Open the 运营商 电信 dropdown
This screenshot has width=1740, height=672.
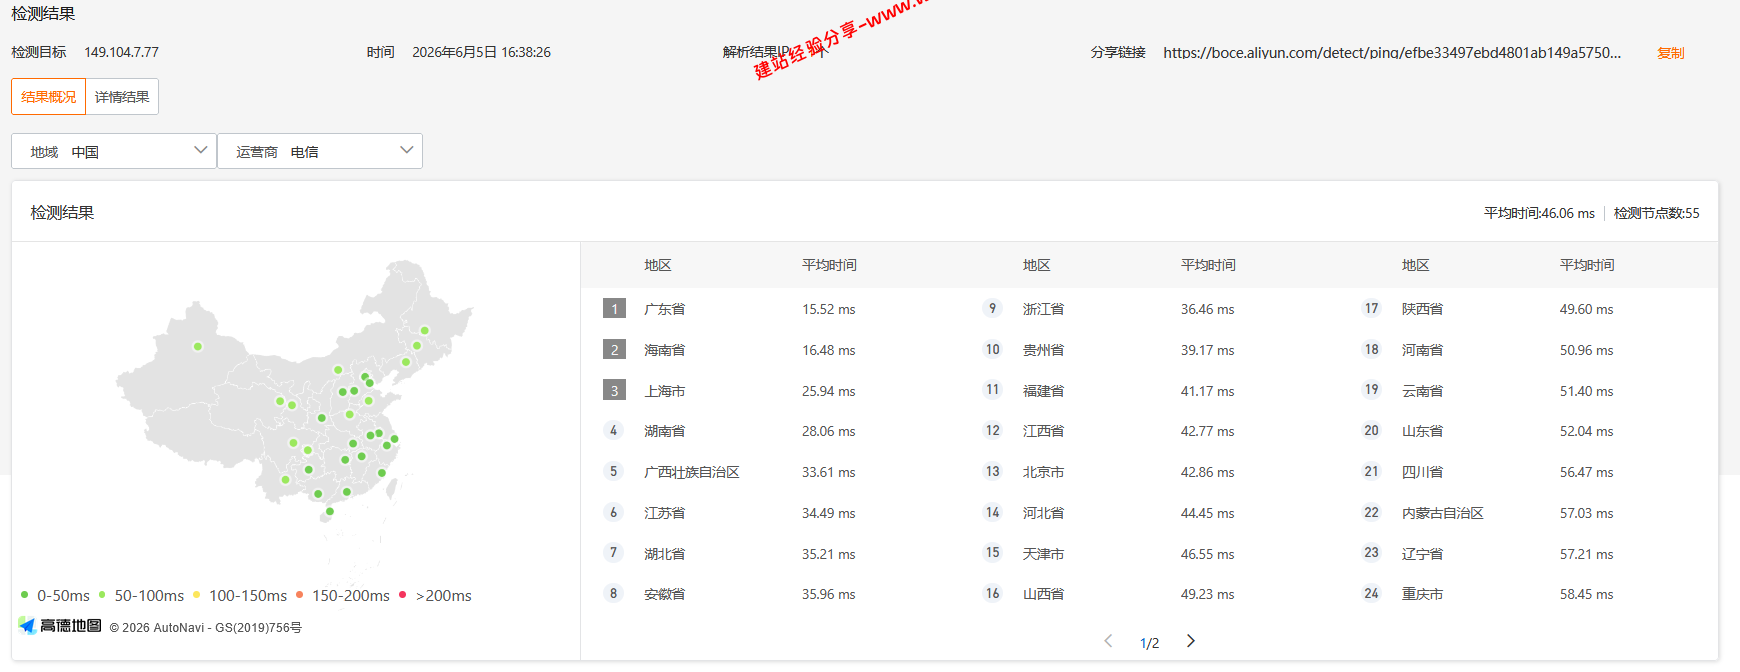320,151
